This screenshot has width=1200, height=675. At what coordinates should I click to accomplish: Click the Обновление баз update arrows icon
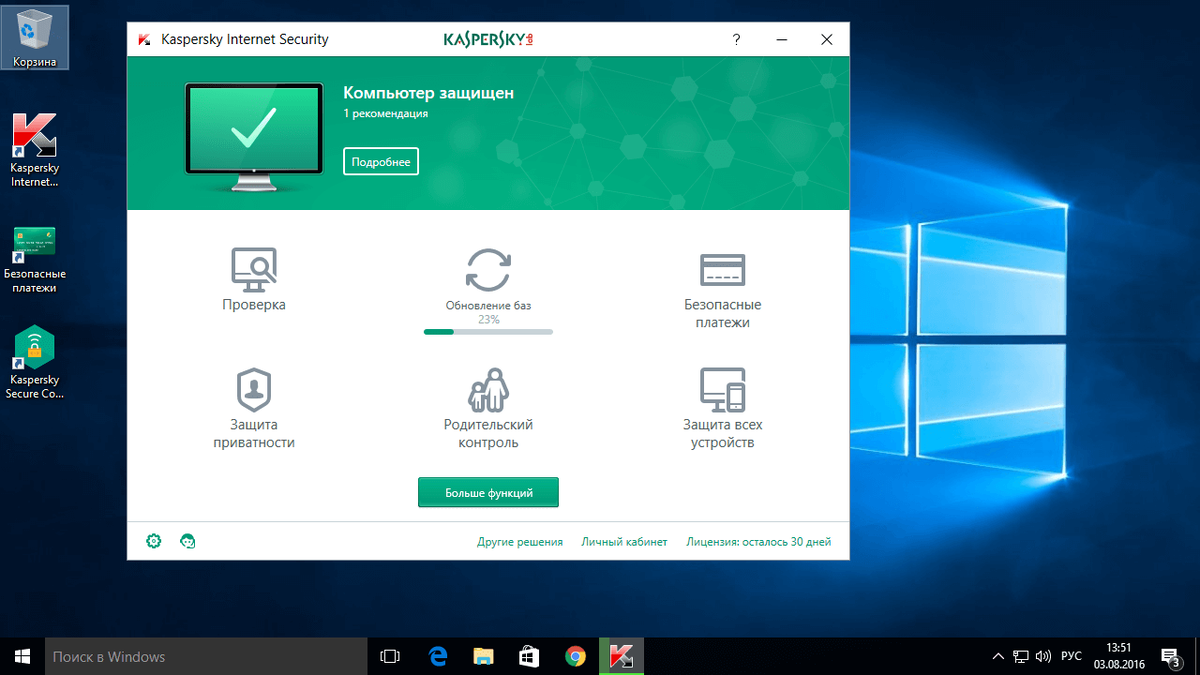[x=488, y=269]
